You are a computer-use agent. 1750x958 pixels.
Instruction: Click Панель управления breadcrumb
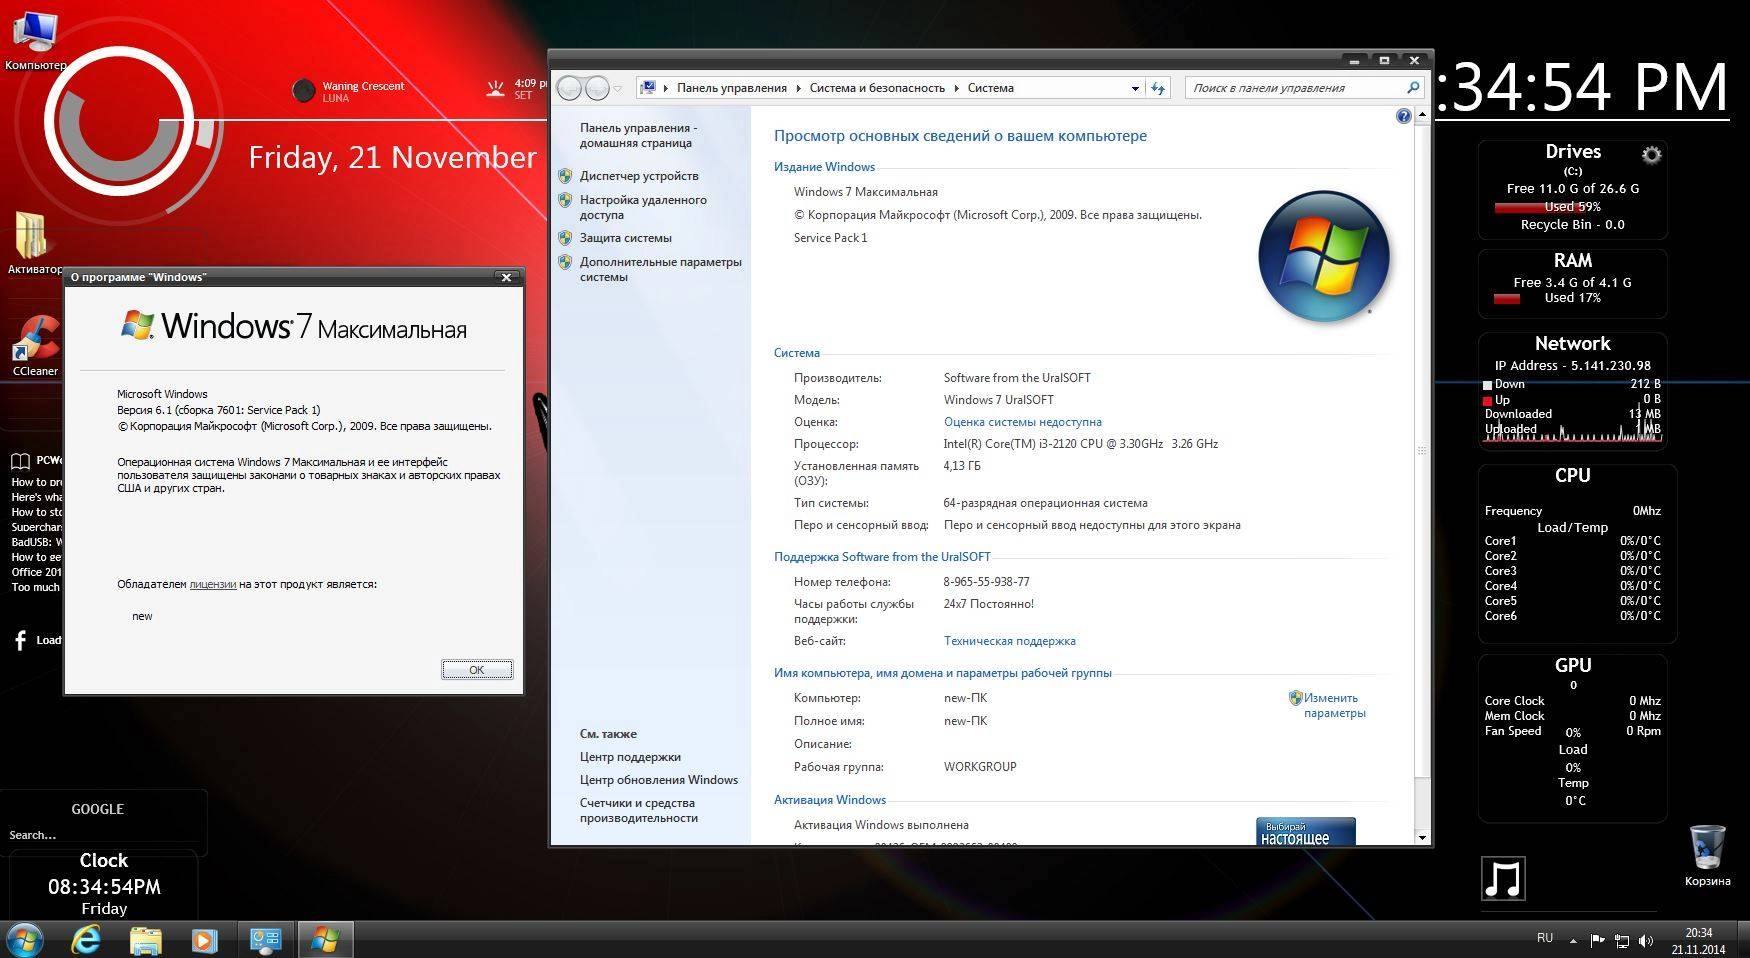coord(732,88)
